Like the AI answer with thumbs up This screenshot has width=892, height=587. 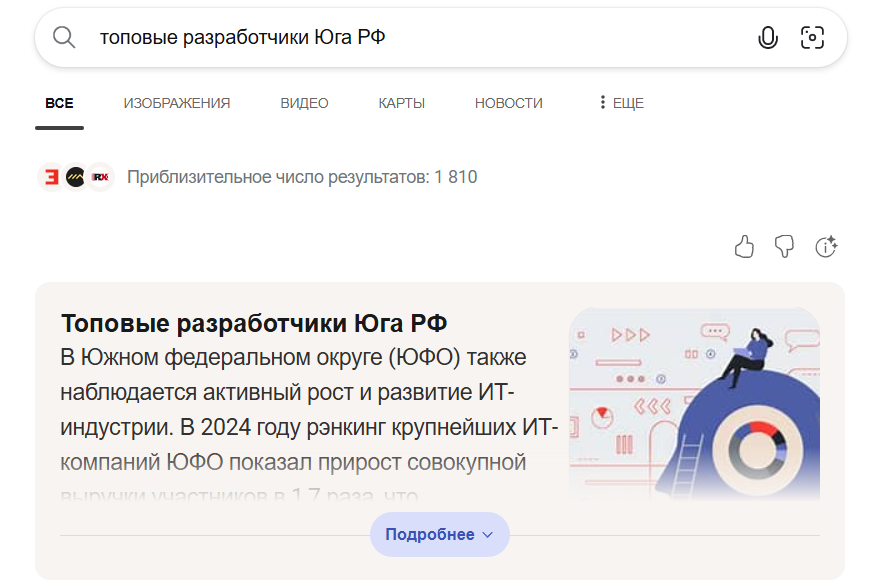744,247
